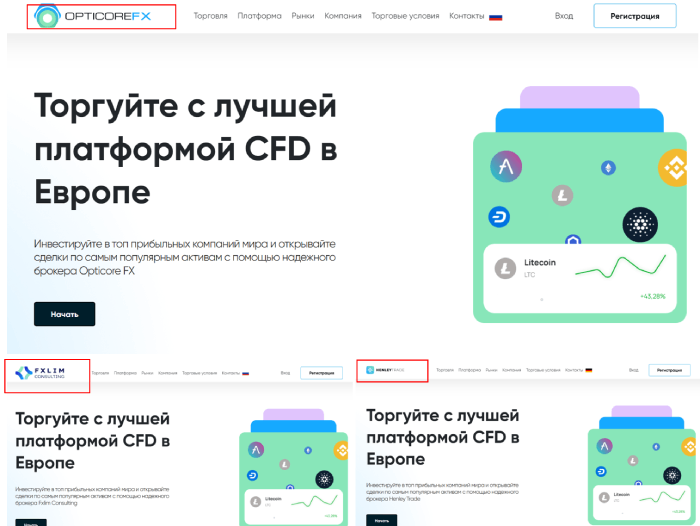Click the Henley Trade logo
Image resolution: width=700 pixels, height=526 pixels.
tap(386, 370)
